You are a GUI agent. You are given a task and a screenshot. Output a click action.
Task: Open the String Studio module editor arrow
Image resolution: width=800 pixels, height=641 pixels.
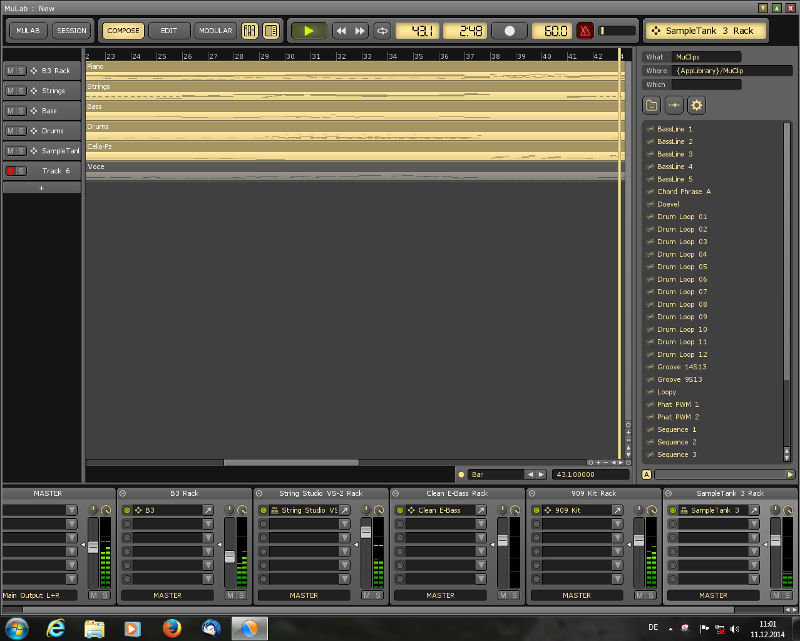pos(345,510)
